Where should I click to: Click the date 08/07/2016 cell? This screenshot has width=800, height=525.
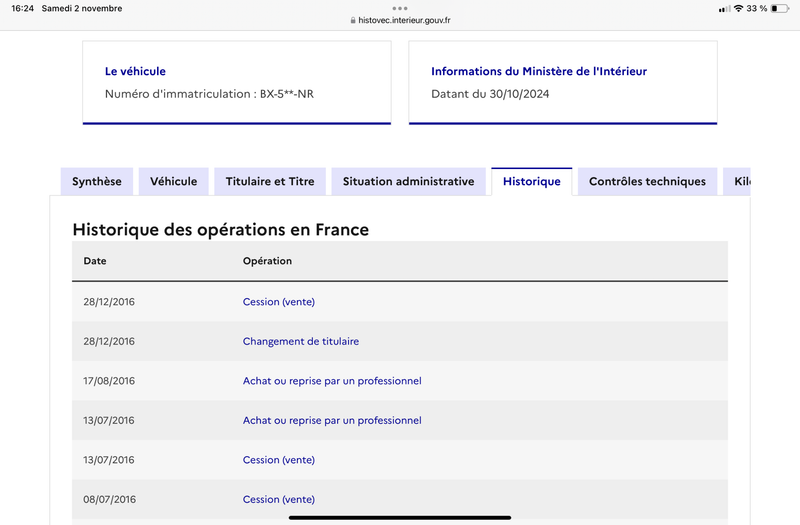tap(110, 499)
